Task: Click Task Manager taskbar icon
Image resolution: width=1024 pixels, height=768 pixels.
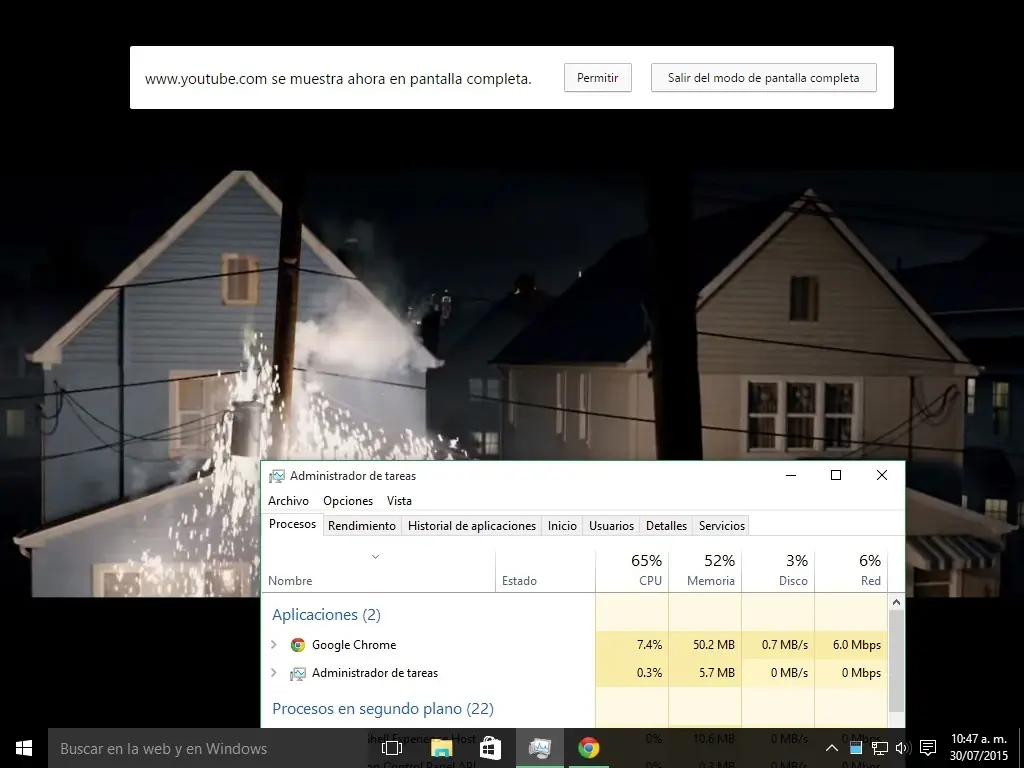Action: coord(539,748)
